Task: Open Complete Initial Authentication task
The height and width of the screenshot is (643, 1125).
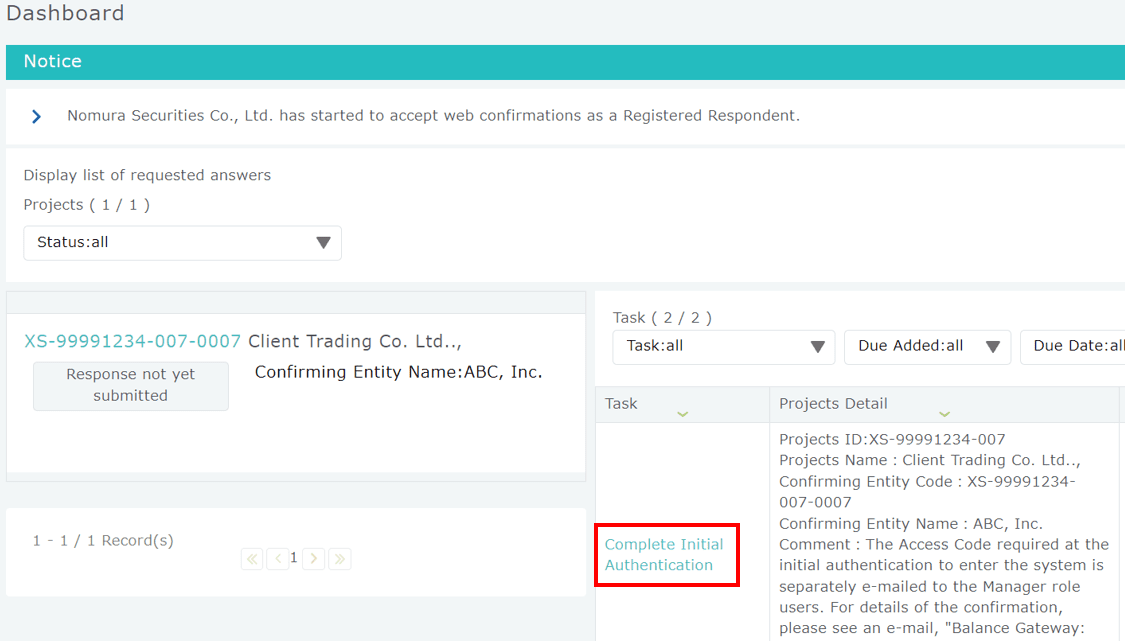Action: pos(664,555)
